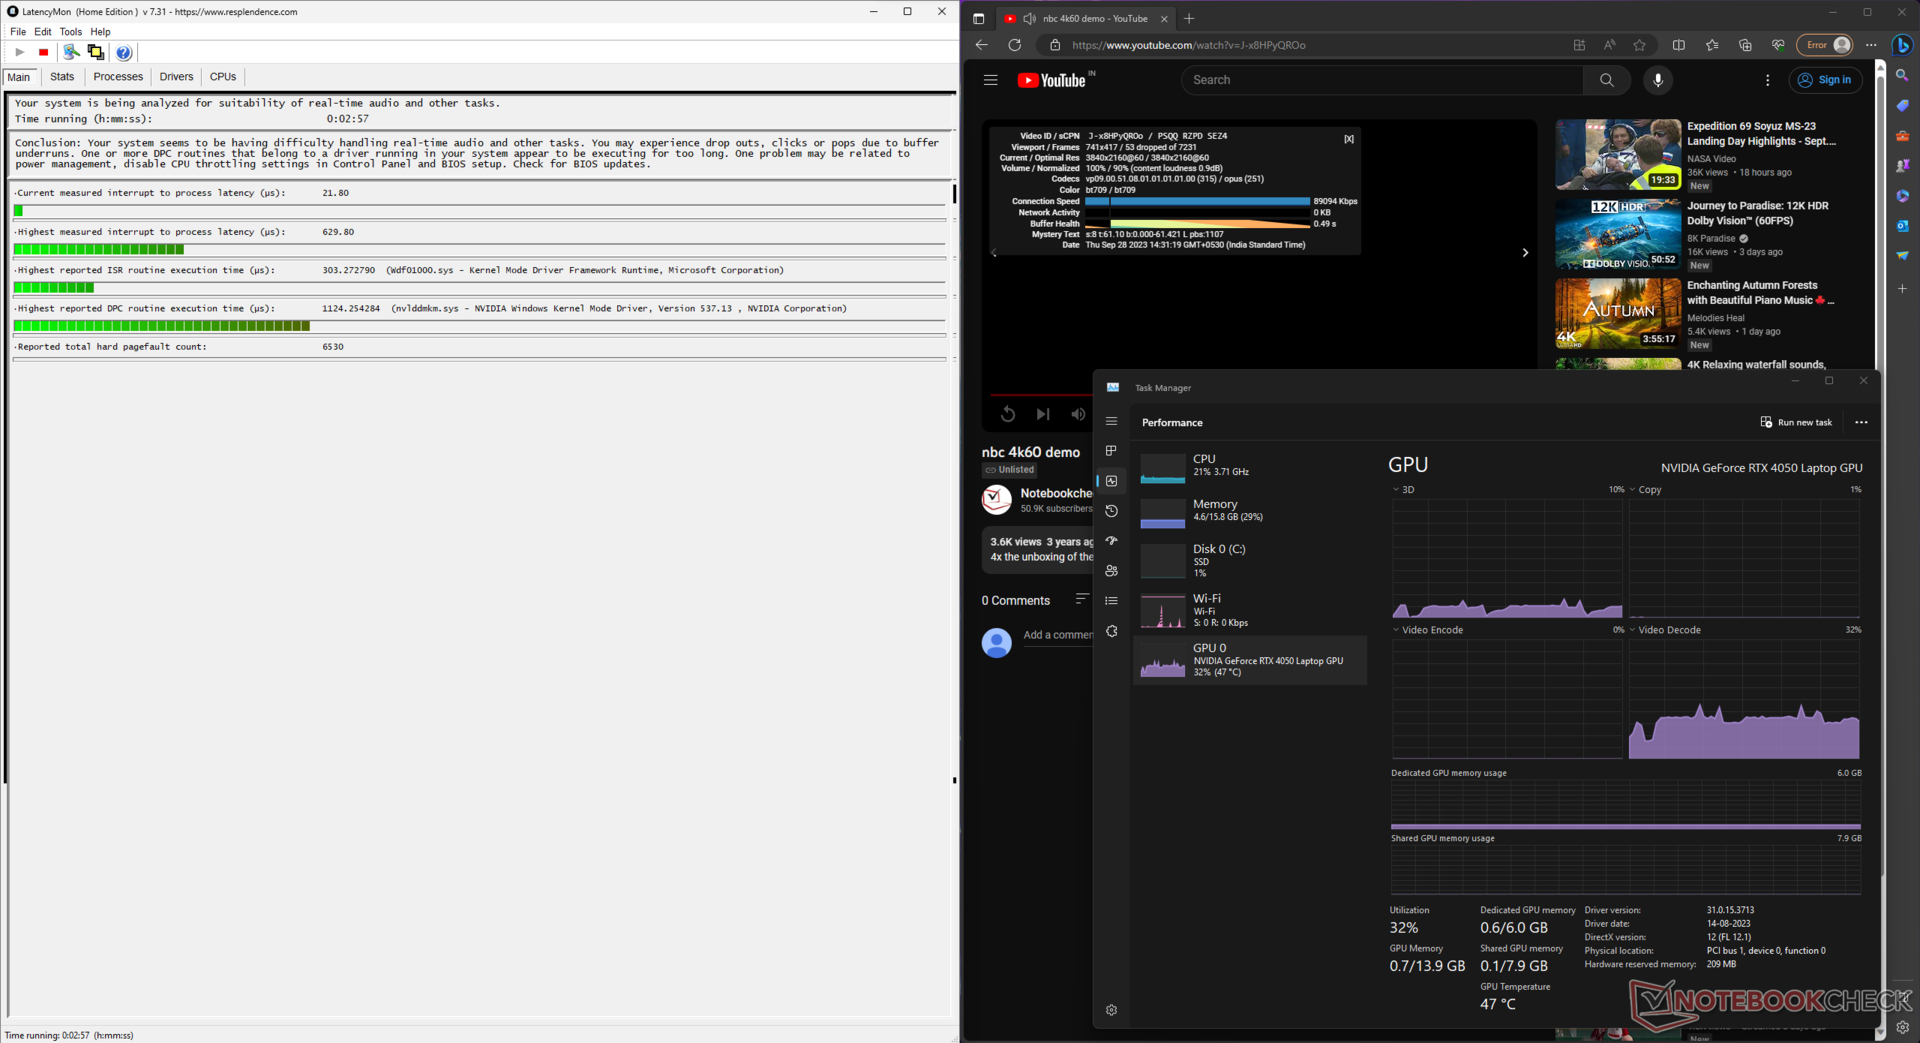Click the LatencyMon start monitoring play icon
The image size is (1920, 1043).
coord(19,52)
